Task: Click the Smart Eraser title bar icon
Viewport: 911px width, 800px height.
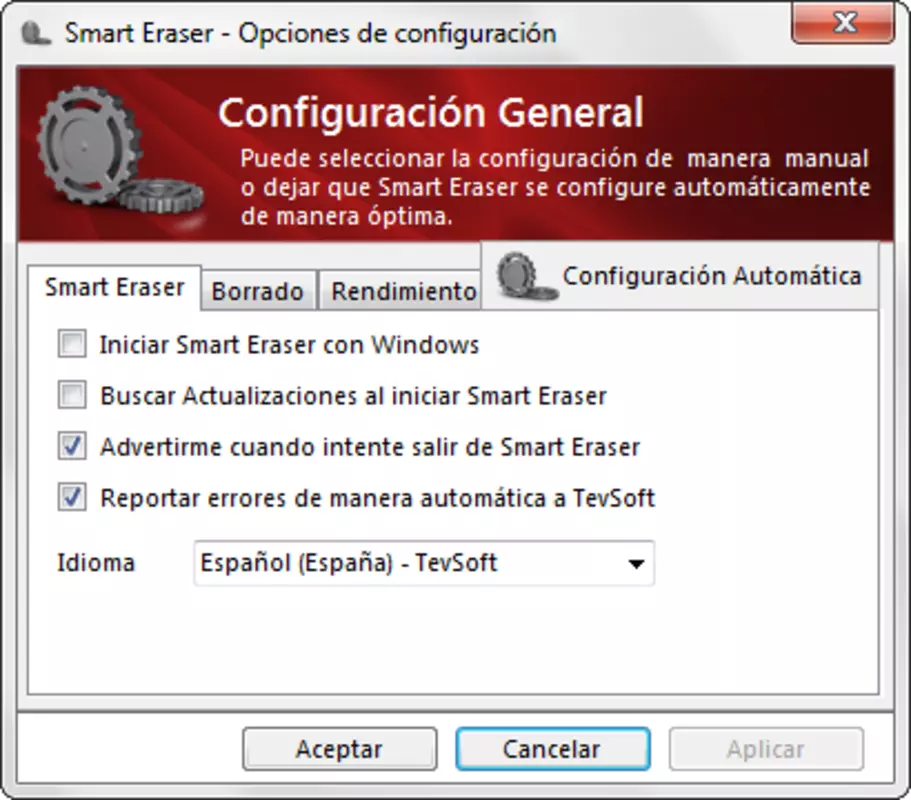Action: tap(35, 34)
